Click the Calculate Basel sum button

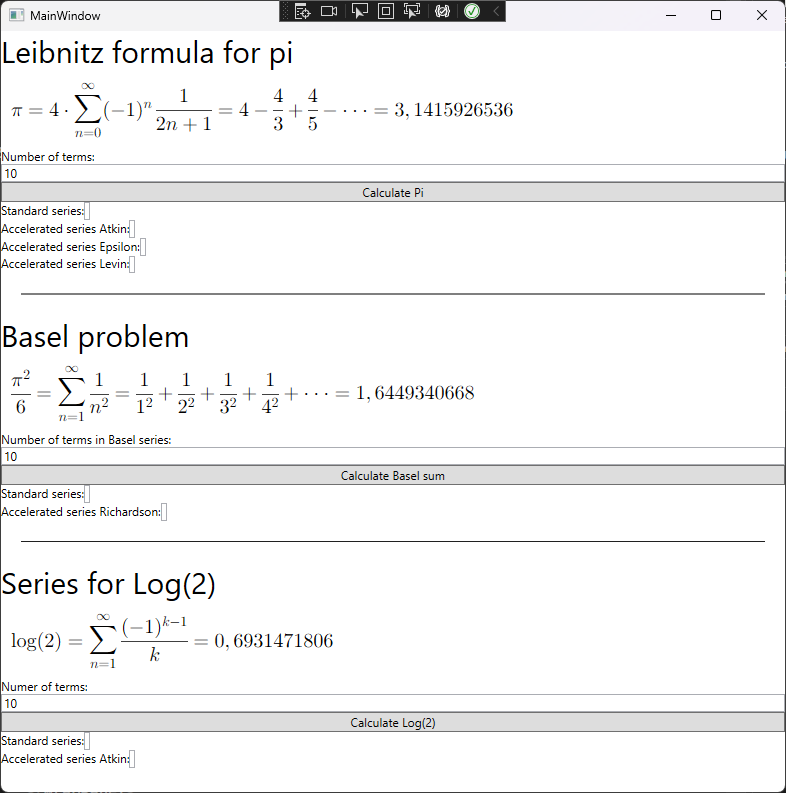coord(393,476)
